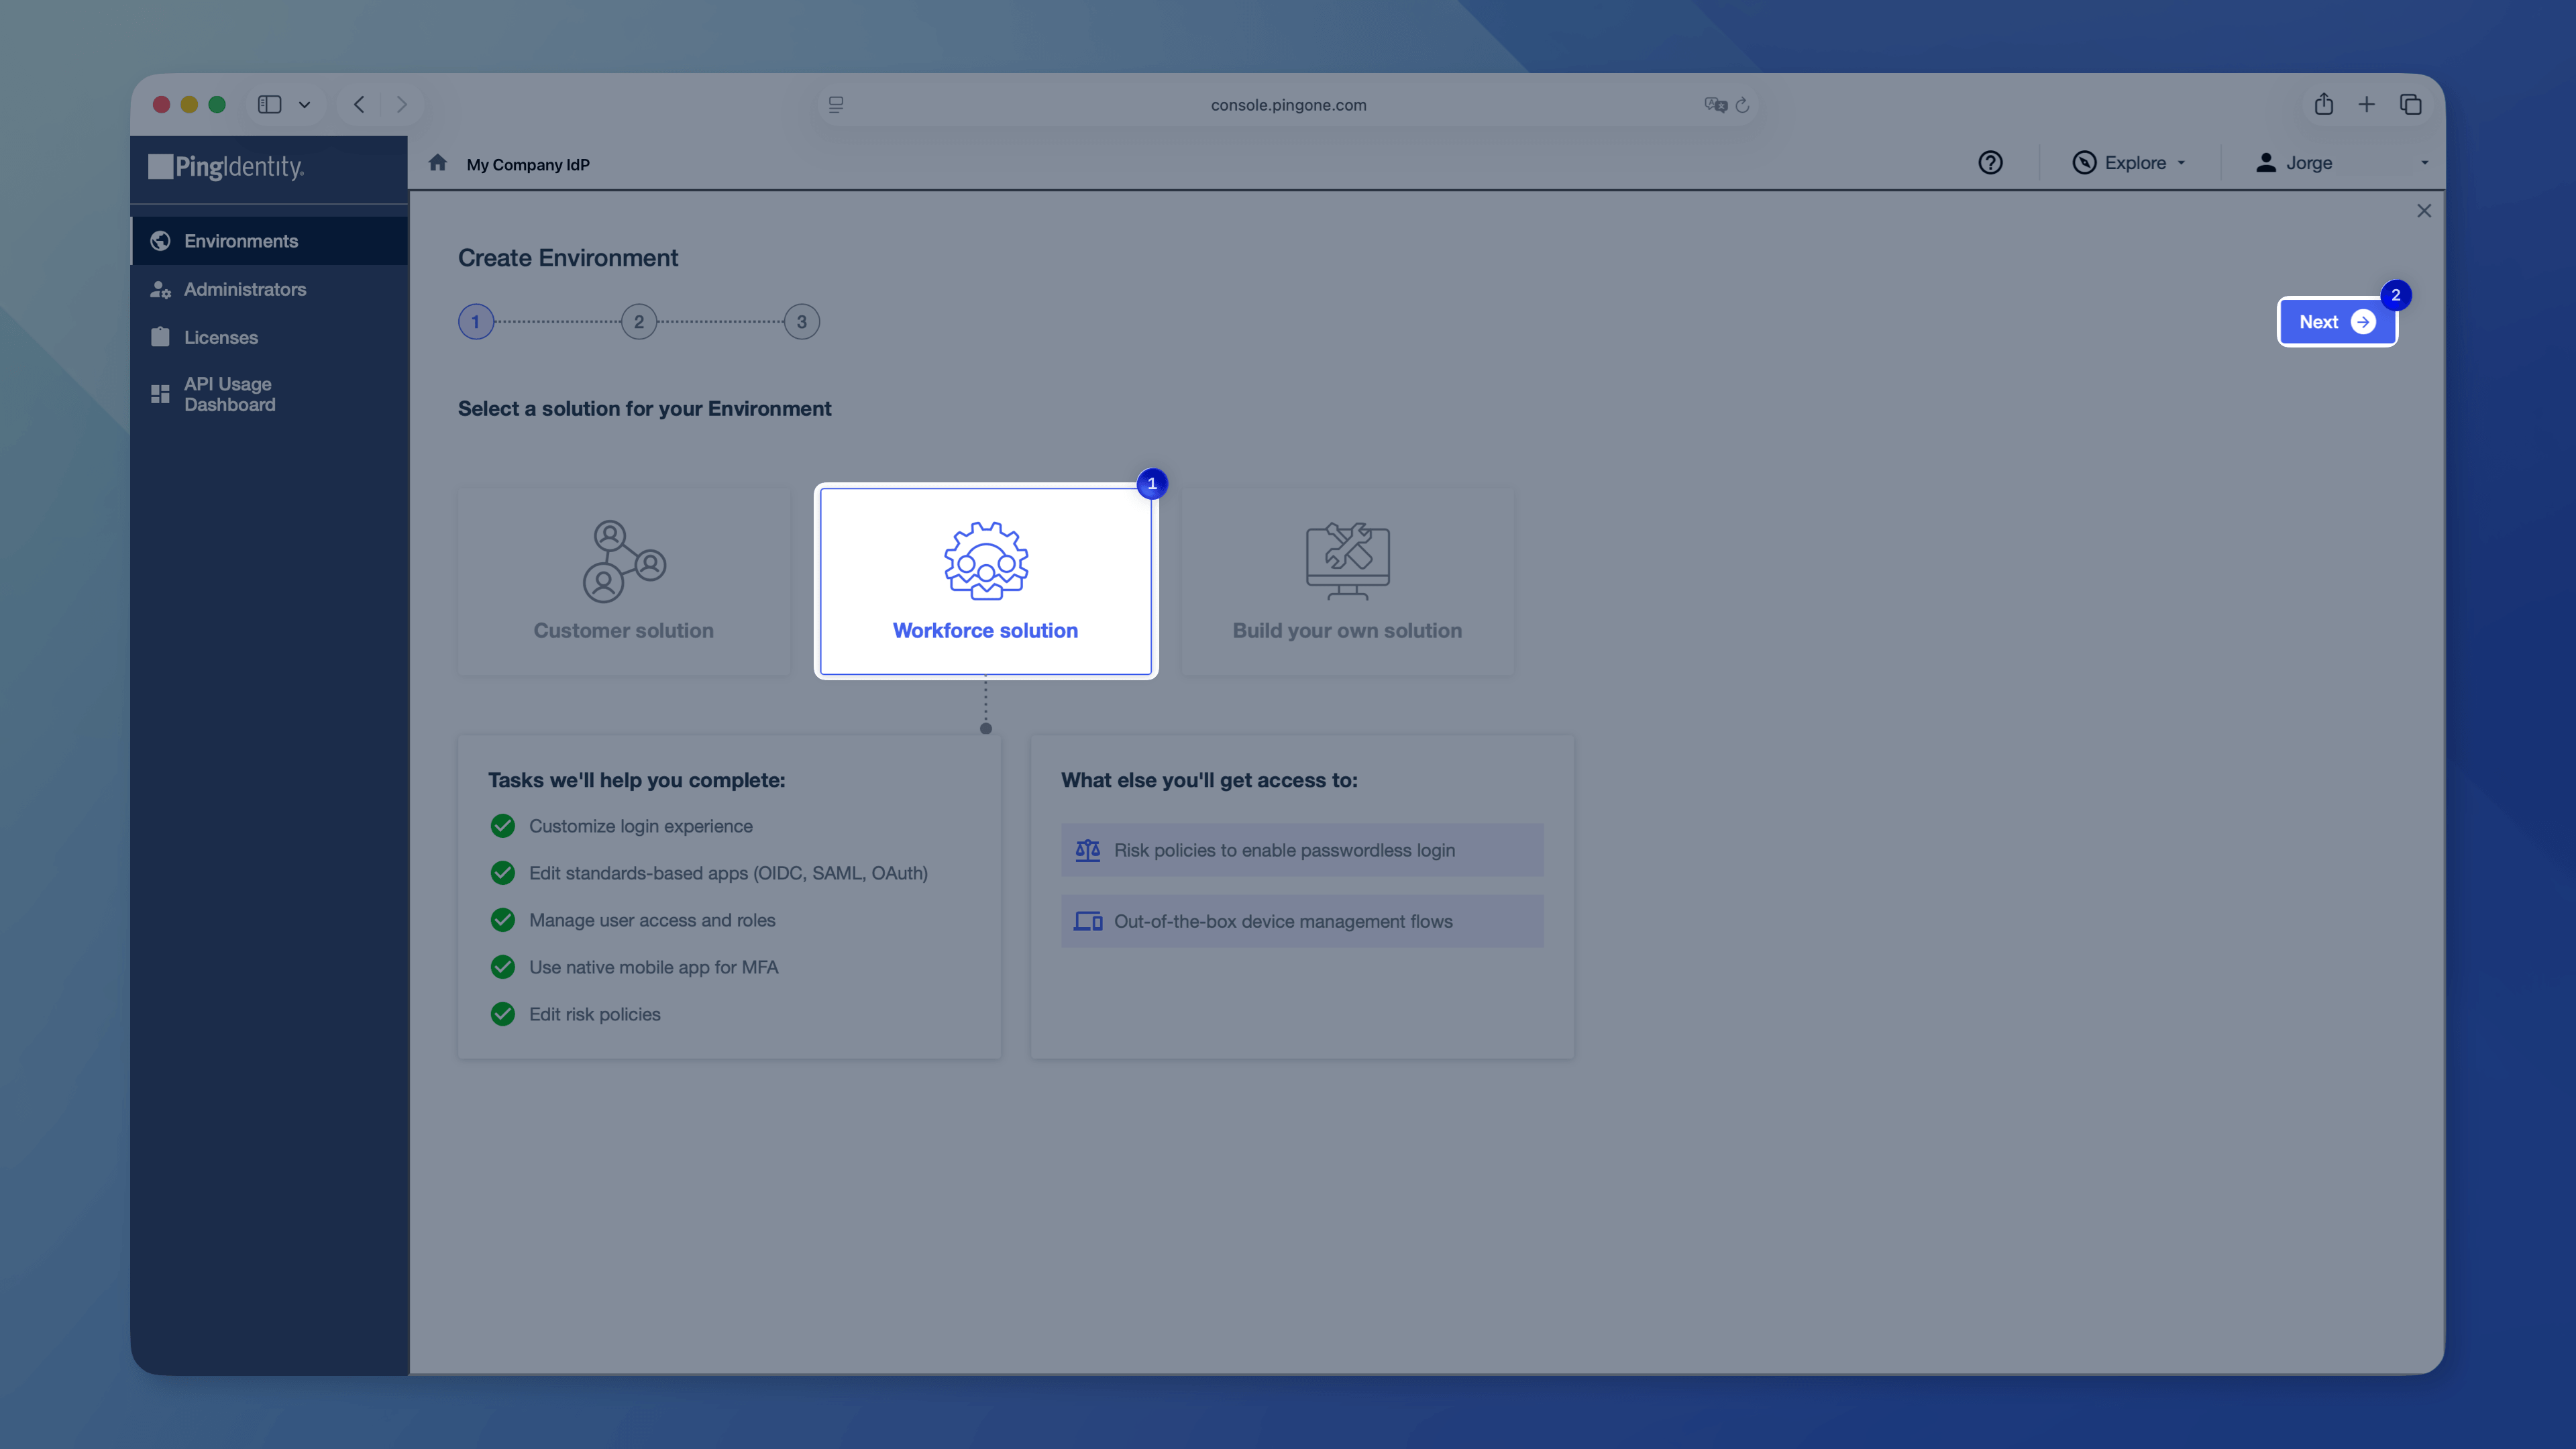Select the Build your own solution card
Image resolution: width=2576 pixels, height=1449 pixels.
click(1347, 581)
